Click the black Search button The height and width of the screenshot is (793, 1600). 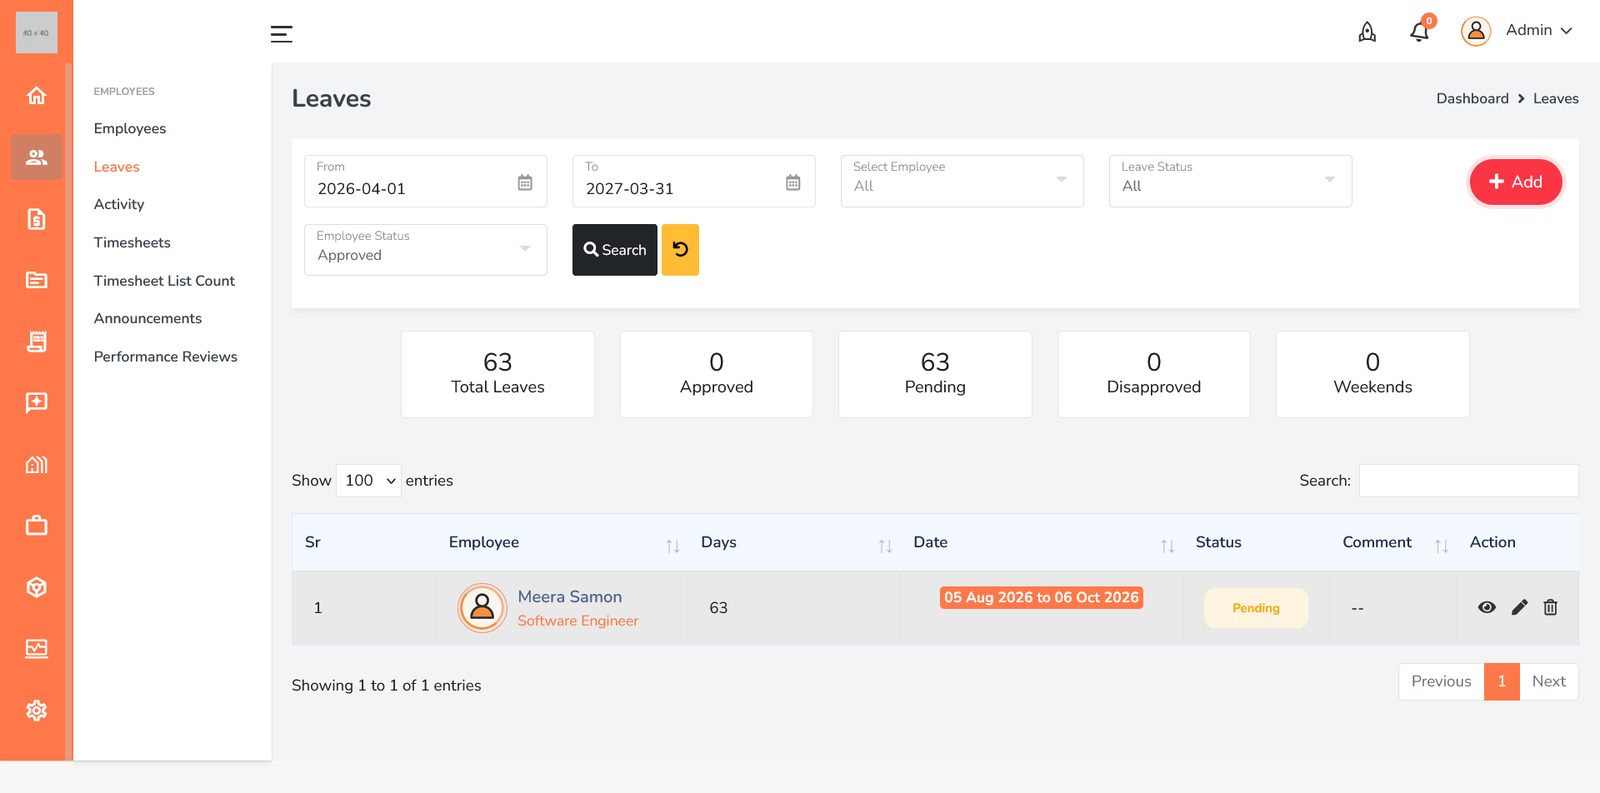point(615,250)
